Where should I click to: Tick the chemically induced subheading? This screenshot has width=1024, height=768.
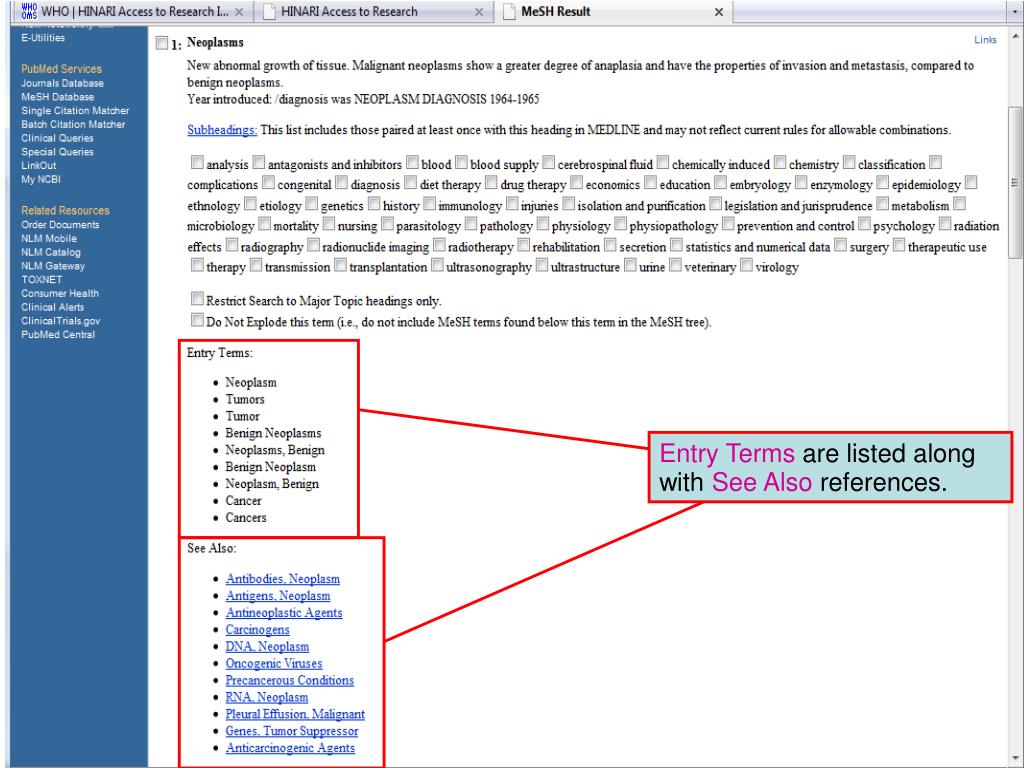pos(663,162)
